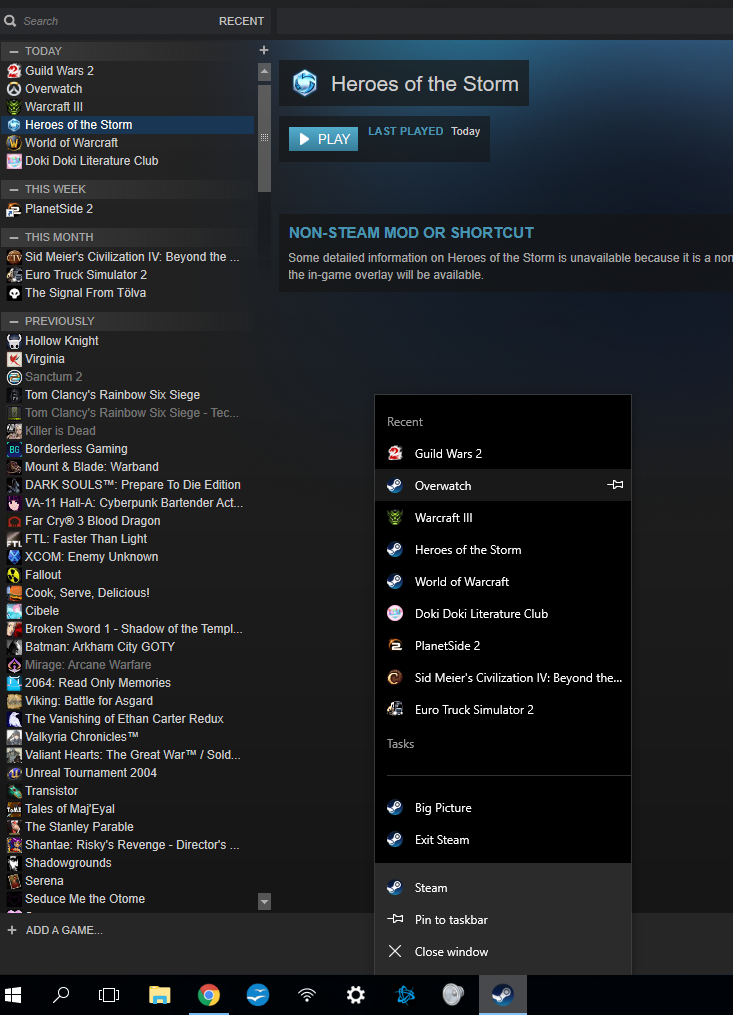The height and width of the screenshot is (1015, 733).
Task: Click the Overwatch icon in library list
Action: (x=14, y=89)
